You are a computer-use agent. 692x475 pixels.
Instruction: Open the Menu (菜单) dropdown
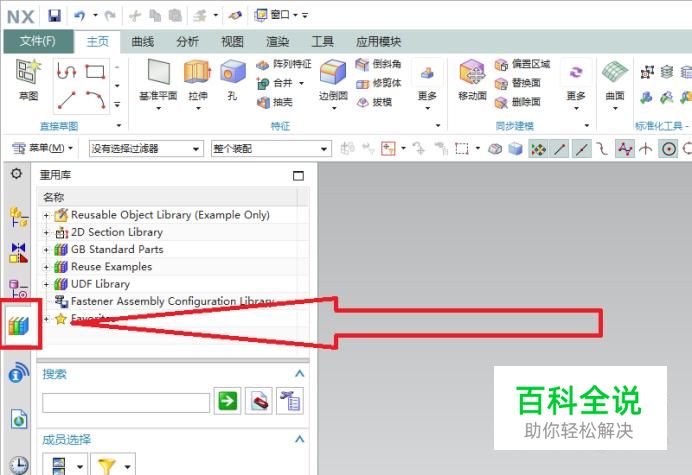click(x=42, y=148)
